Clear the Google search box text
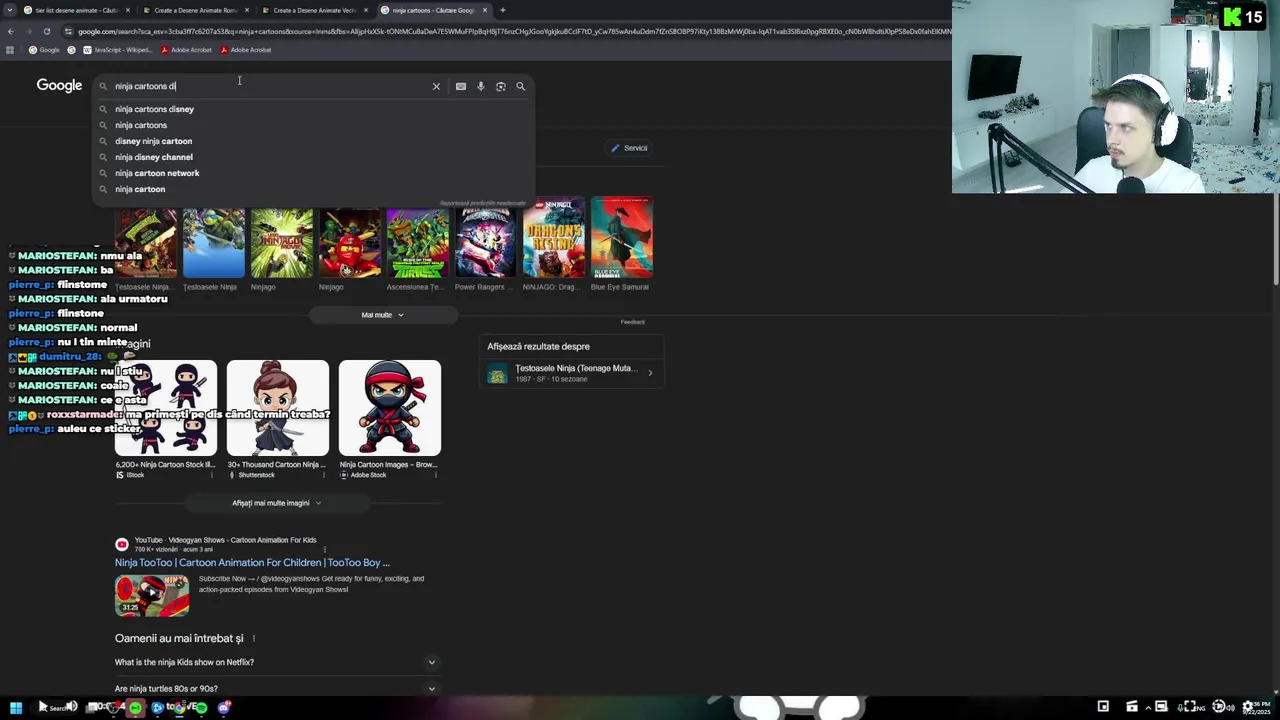1280x720 pixels. click(436, 87)
